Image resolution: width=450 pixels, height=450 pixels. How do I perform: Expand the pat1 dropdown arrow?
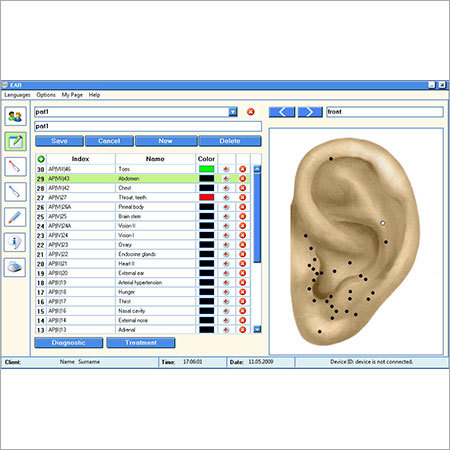(x=233, y=112)
